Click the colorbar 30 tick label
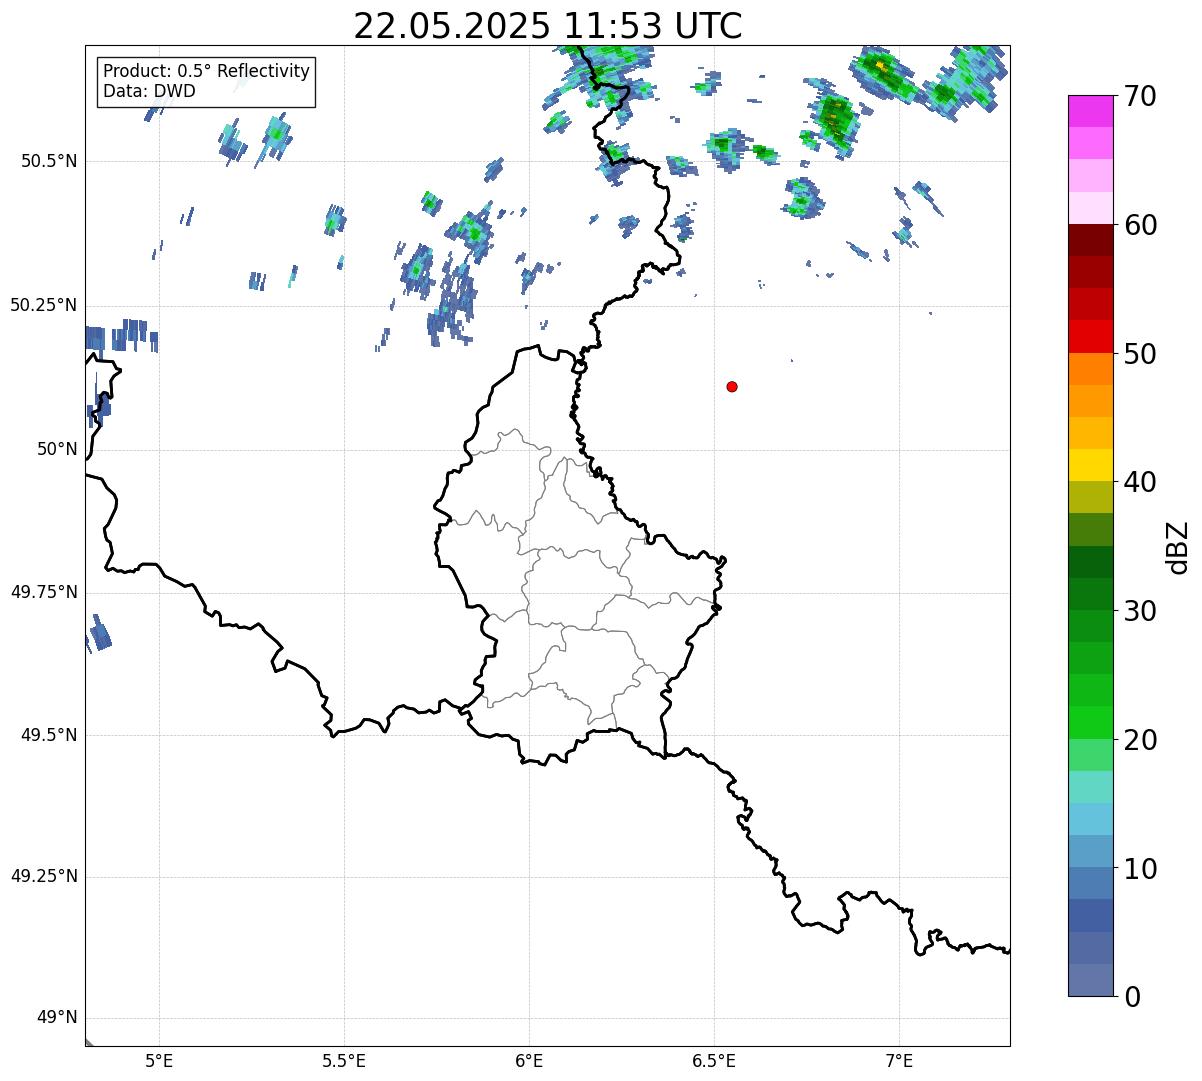Image resolution: width=1202 pixels, height=1081 pixels. pos(1141,611)
